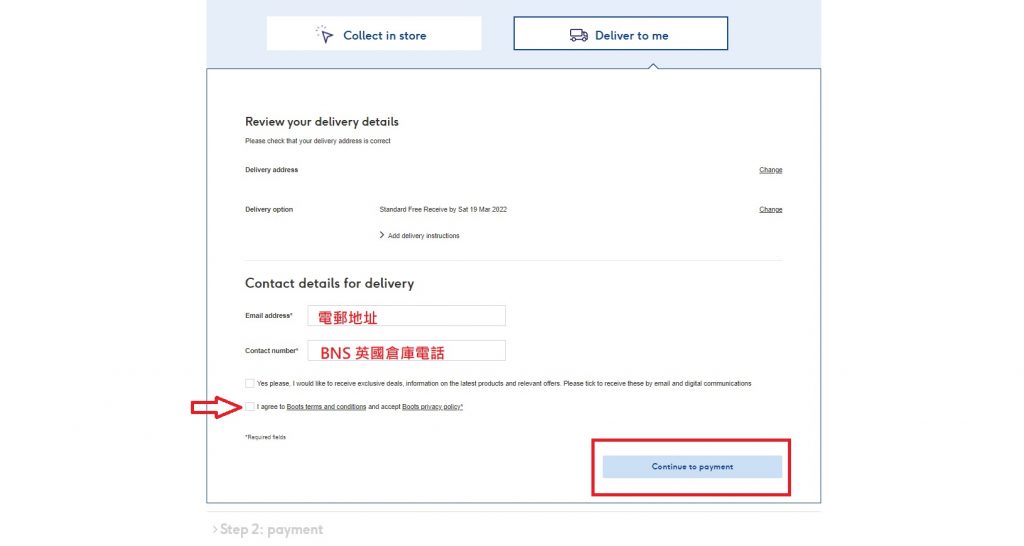Change the delivery address

click(770, 170)
